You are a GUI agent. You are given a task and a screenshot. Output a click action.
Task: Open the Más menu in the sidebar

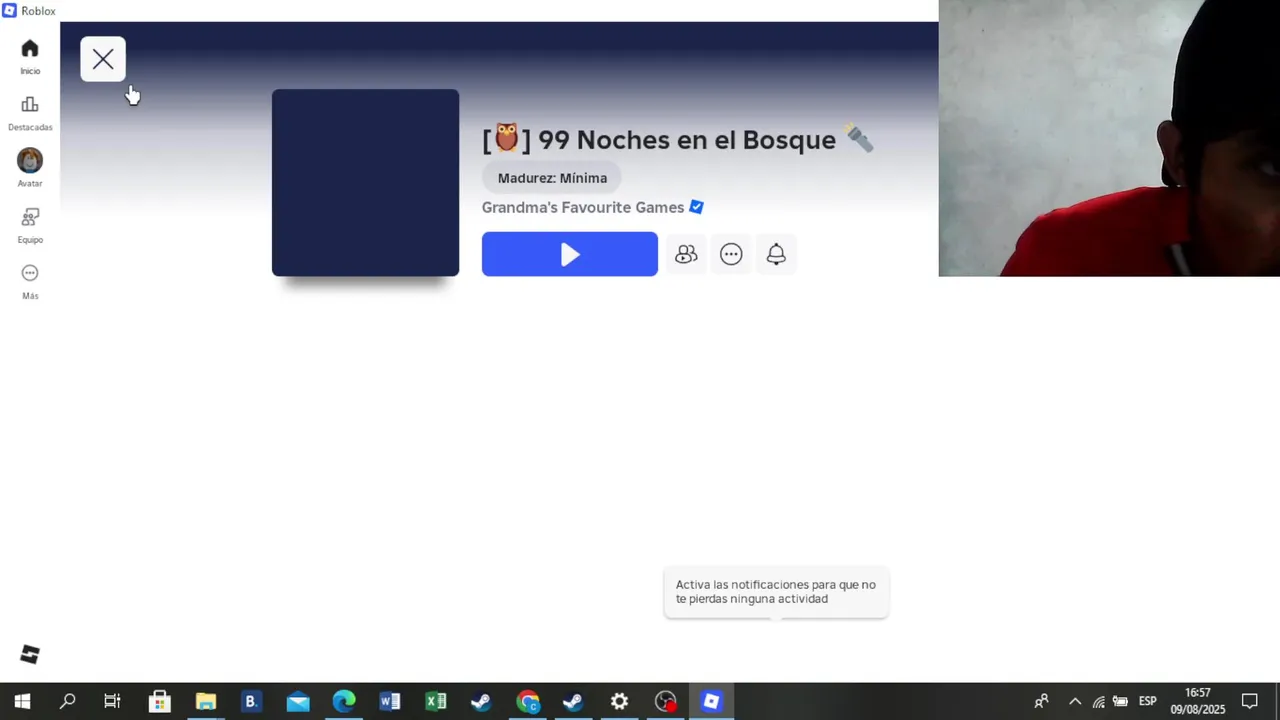[30, 281]
